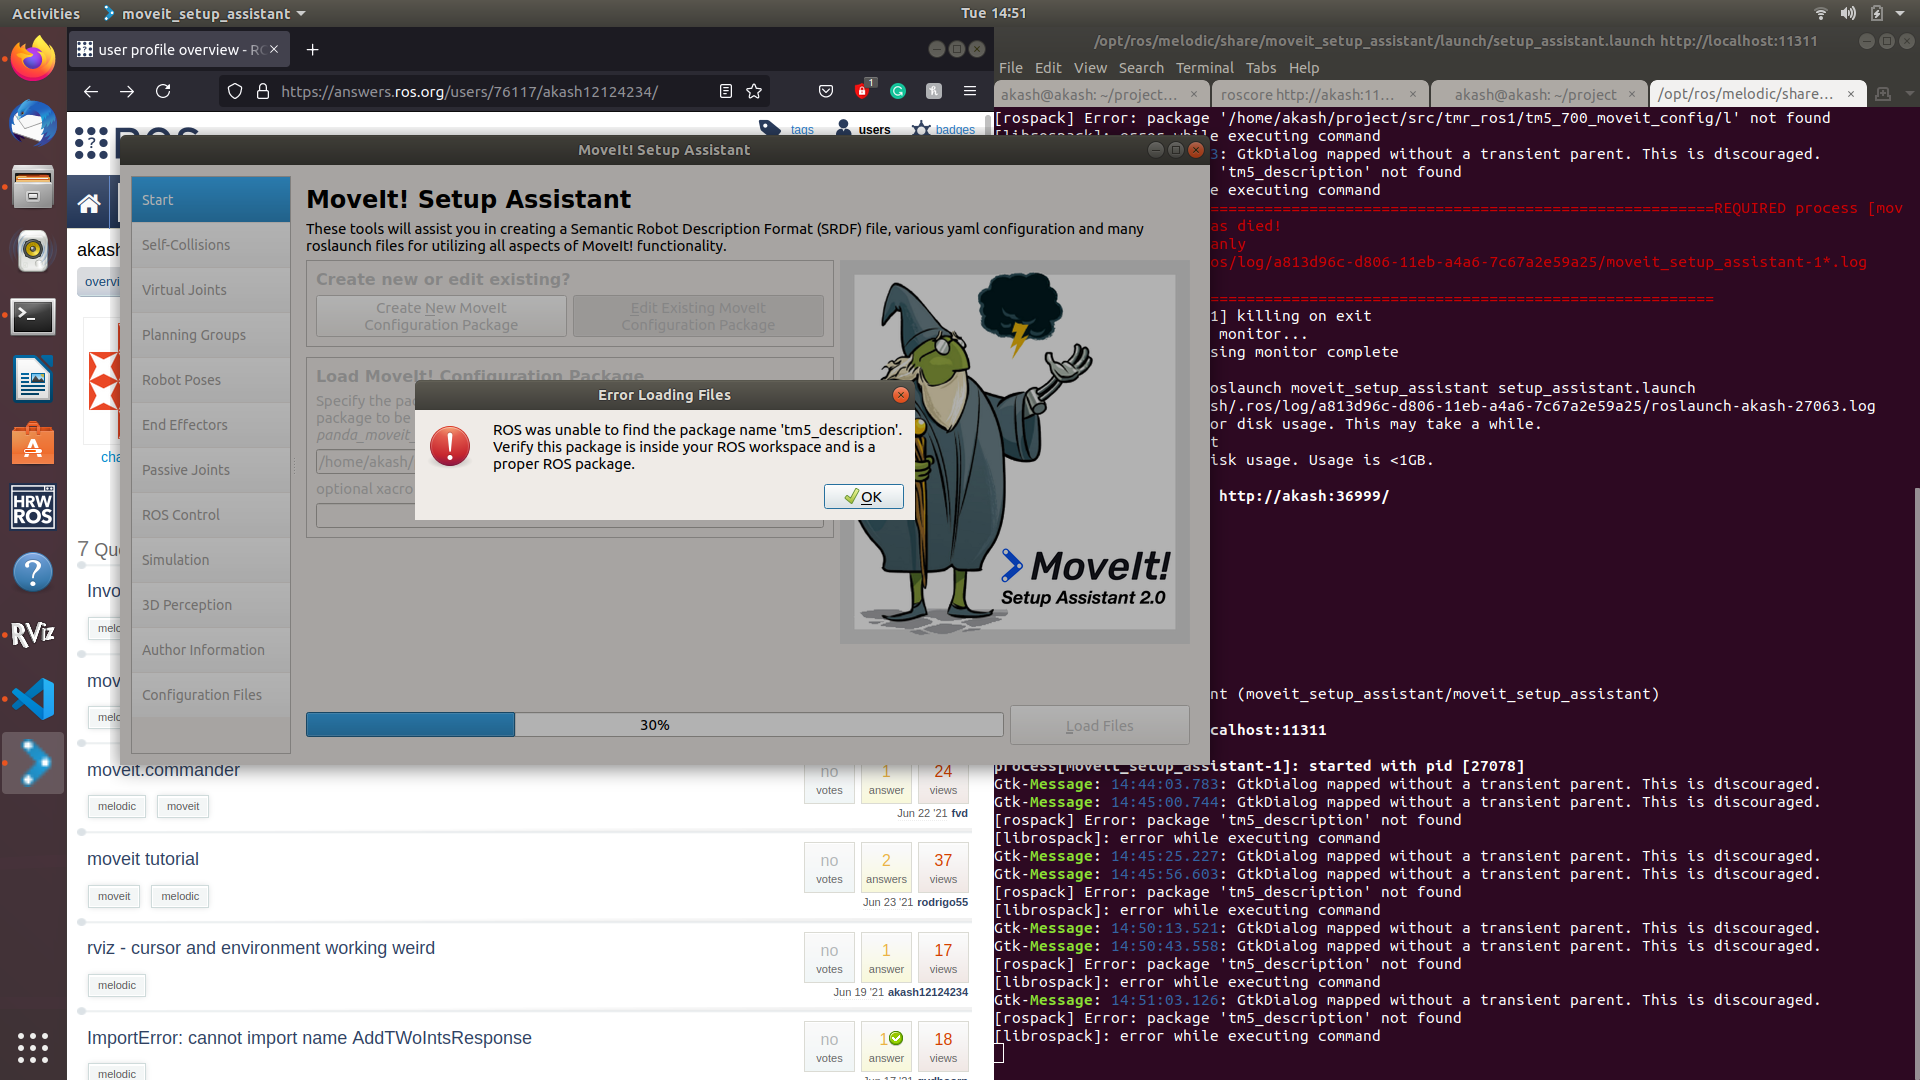Open the terminal Edit menu
Screen dimensions: 1920x1080
[x=1048, y=68]
